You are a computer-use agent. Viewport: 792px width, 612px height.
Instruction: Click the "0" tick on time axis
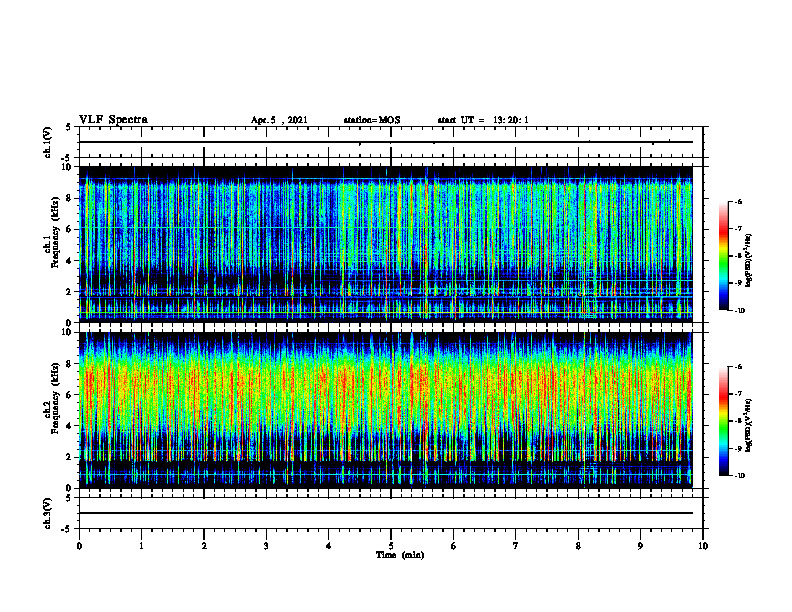point(79,546)
